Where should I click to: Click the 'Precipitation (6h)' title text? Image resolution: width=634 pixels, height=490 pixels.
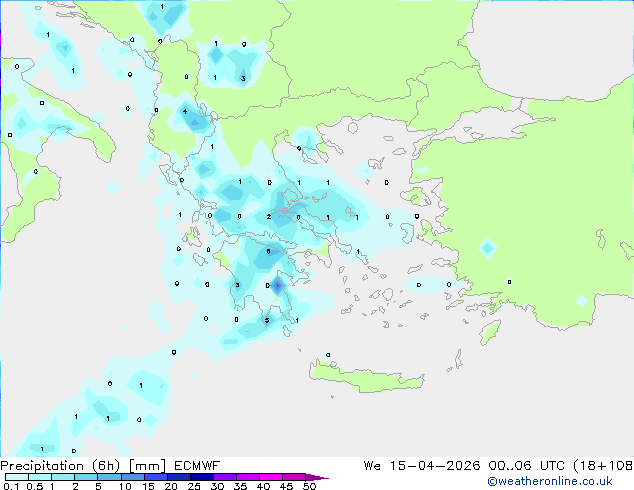pyautogui.click(x=60, y=466)
